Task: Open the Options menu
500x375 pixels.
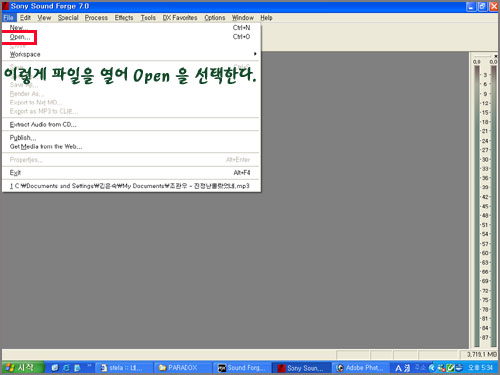Action: tap(215, 18)
